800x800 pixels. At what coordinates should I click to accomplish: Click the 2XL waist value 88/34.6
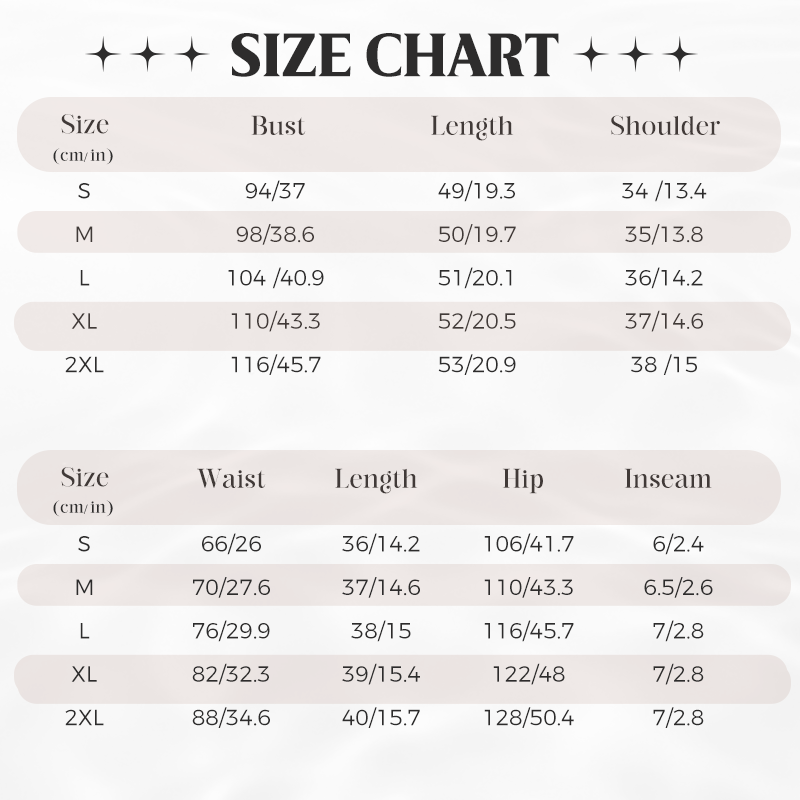coord(231,718)
